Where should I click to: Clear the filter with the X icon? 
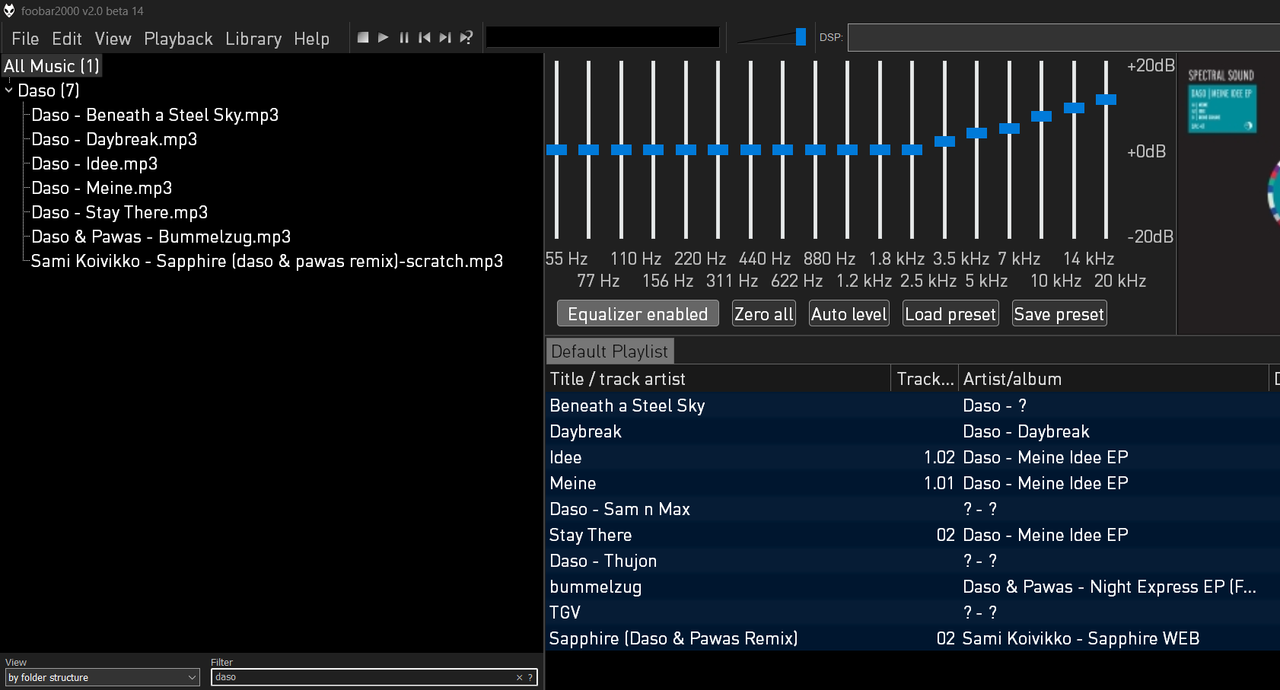coord(519,677)
